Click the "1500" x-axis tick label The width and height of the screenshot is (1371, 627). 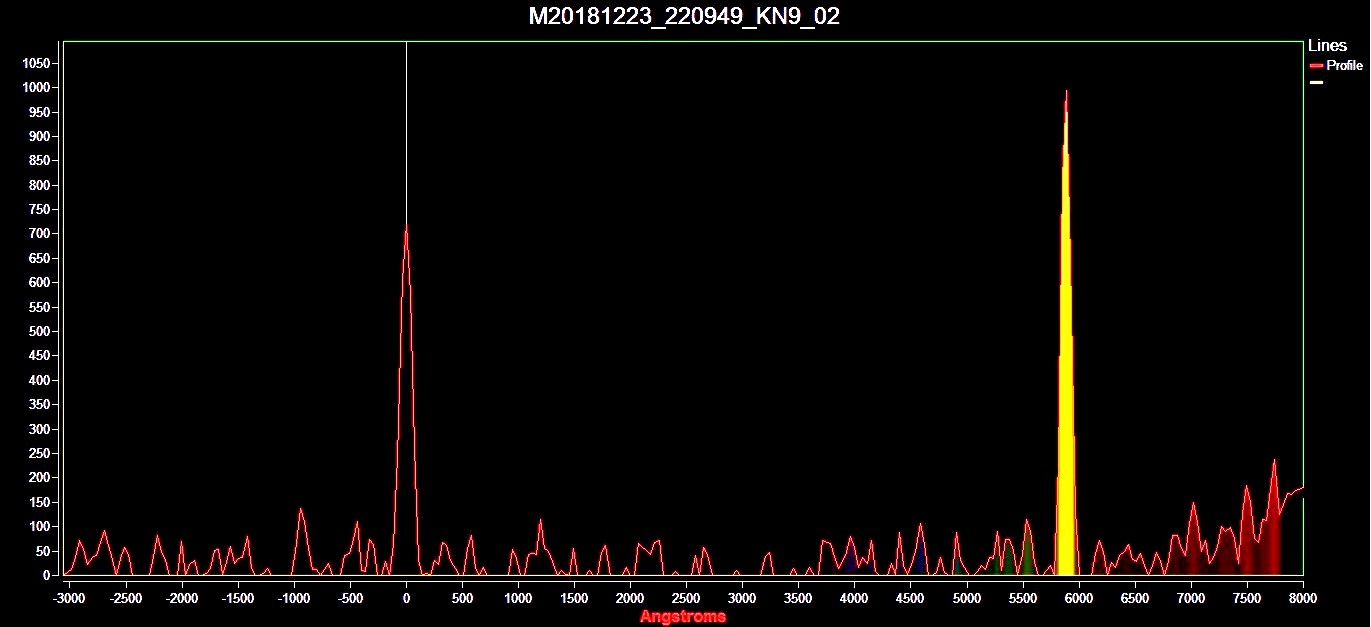pyautogui.click(x=574, y=599)
